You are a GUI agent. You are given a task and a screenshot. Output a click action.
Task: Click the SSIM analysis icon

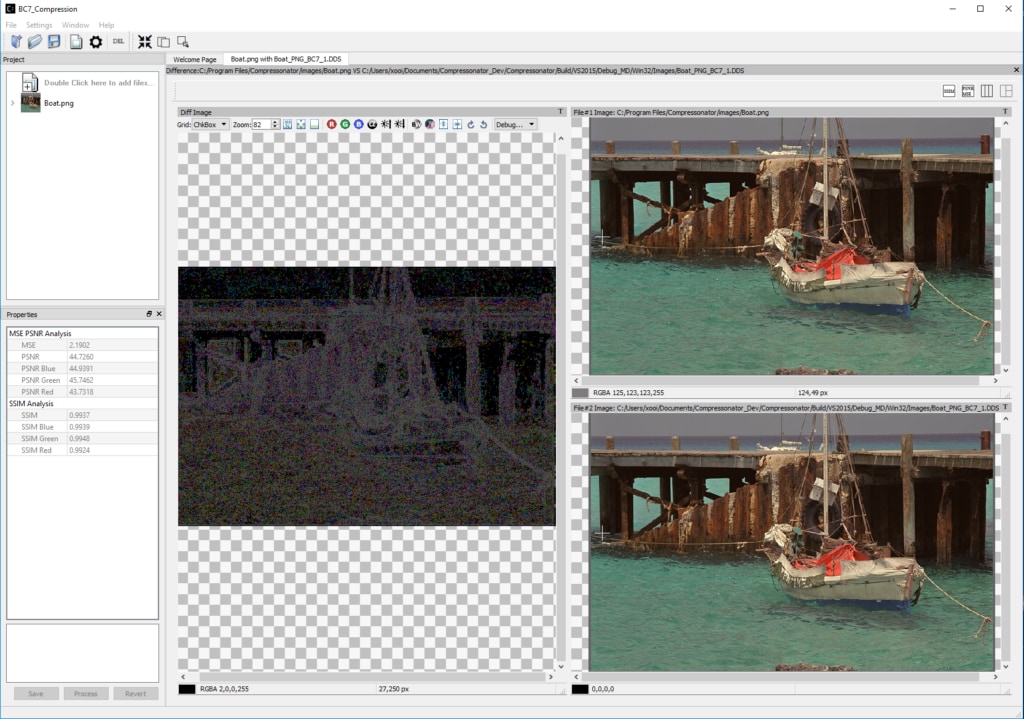coord(949,91)
